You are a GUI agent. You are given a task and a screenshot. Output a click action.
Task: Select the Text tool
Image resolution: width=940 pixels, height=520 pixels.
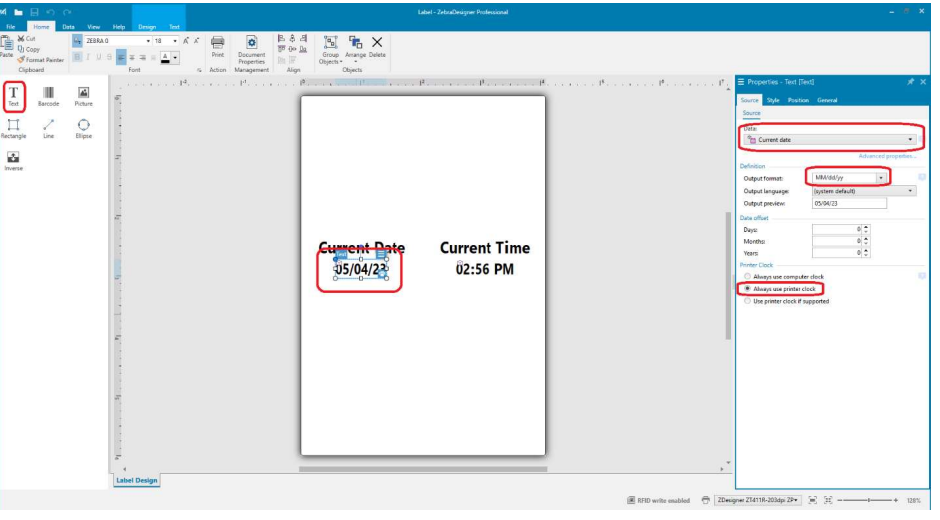14,96
